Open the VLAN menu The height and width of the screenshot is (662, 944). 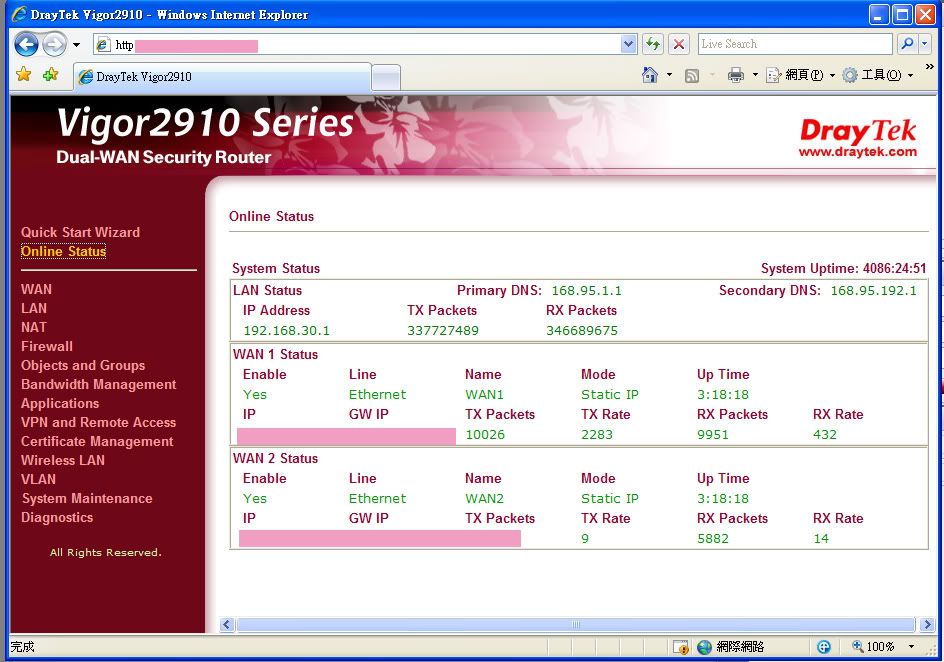(x=39, y=480)
